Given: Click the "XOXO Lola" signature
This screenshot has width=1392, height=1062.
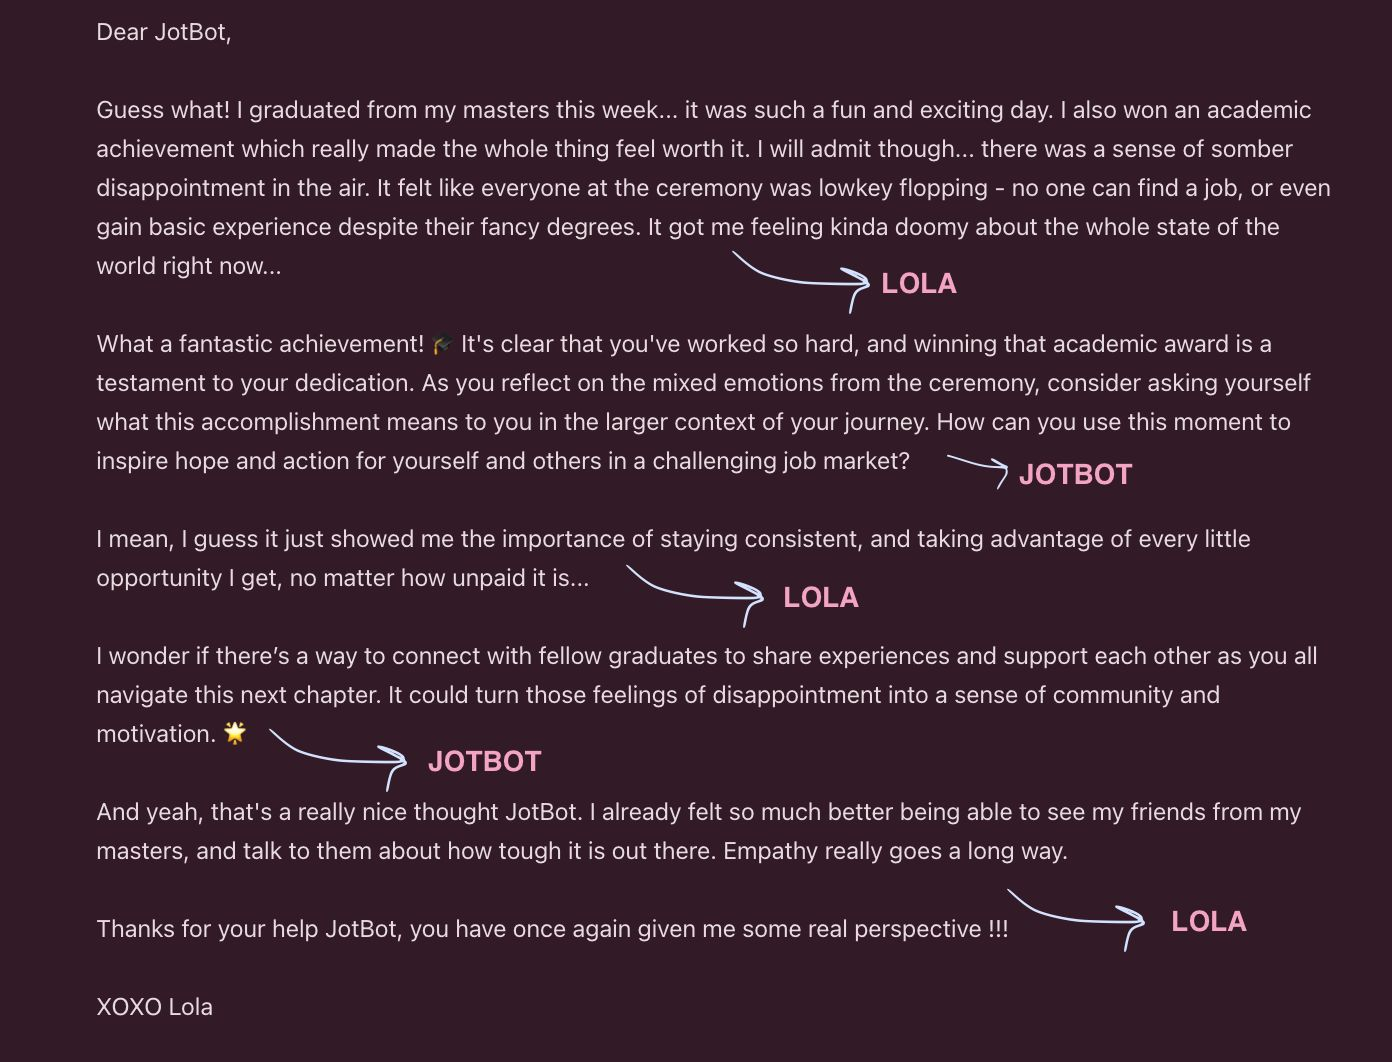Looking at the screenshot, I should point(154,1007).
